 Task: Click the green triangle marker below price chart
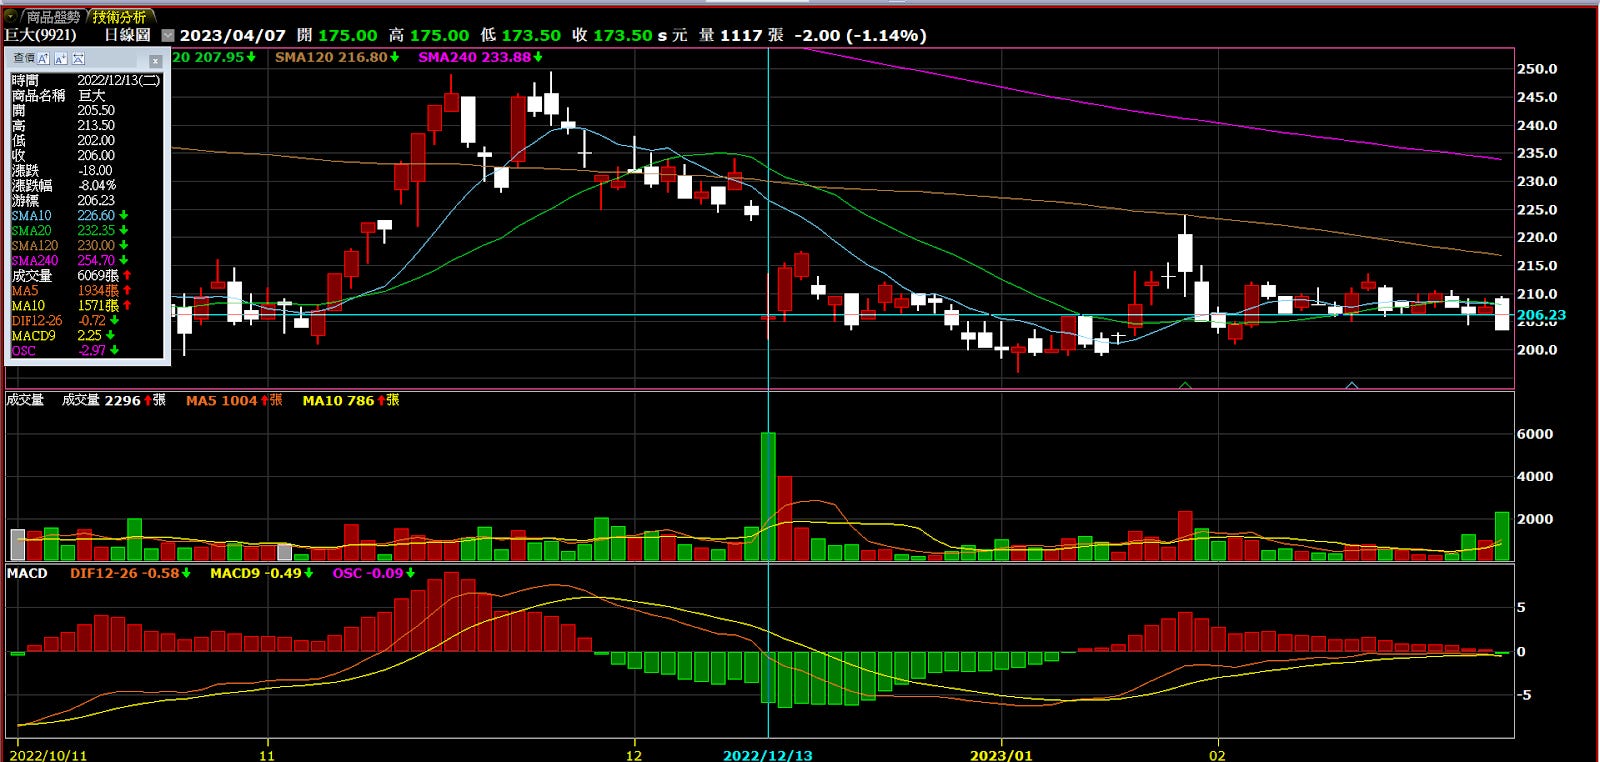1185,384
